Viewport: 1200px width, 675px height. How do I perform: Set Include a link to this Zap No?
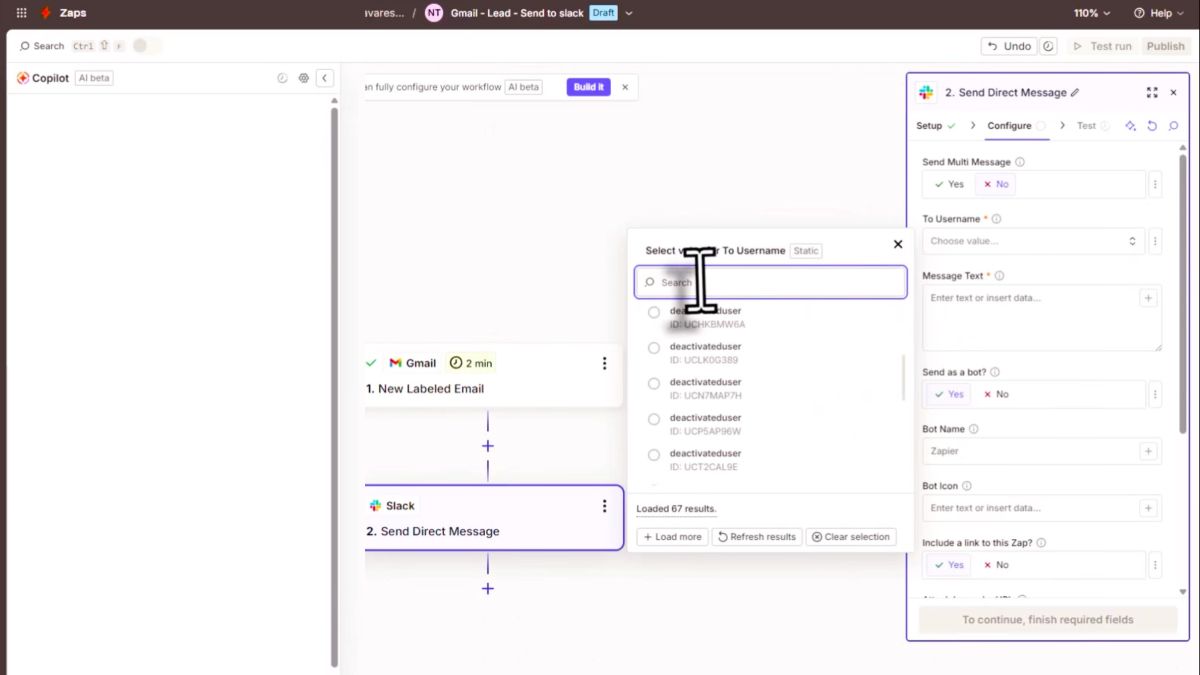(995, 565)
